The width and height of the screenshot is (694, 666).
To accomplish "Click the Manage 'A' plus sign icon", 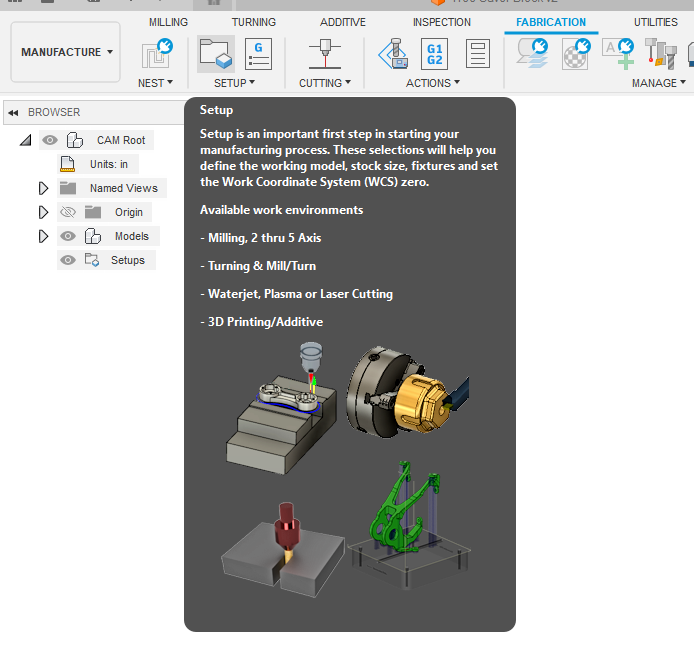I will coord(618,54).
